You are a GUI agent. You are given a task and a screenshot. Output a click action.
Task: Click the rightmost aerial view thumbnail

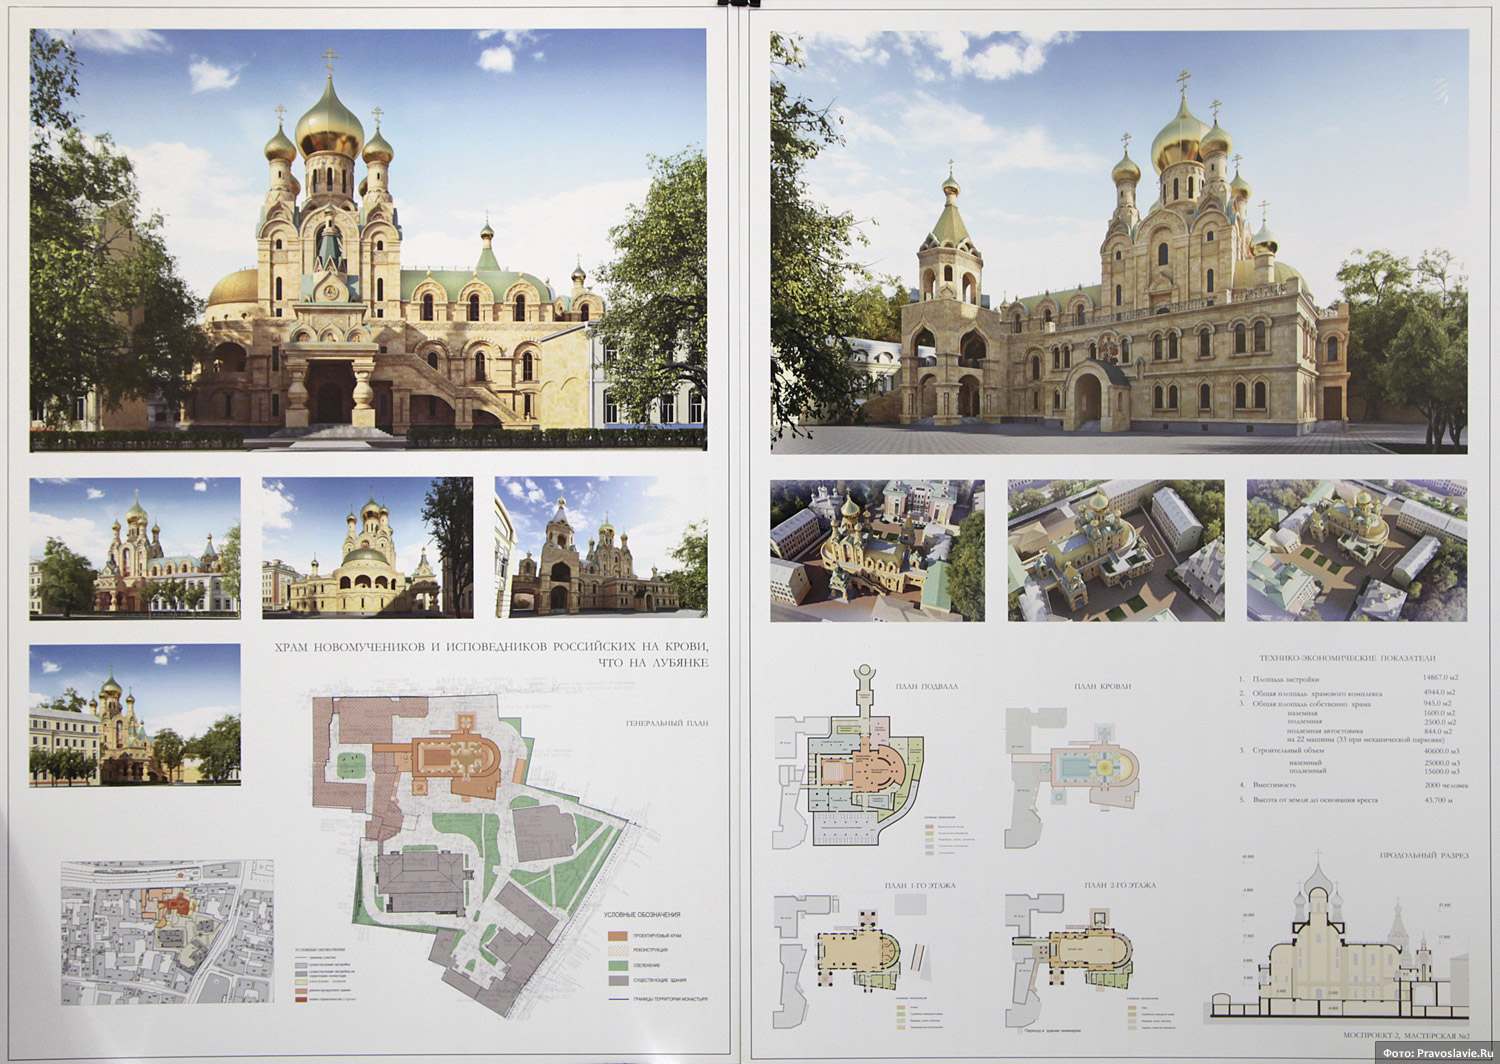tap(1356, 551)
